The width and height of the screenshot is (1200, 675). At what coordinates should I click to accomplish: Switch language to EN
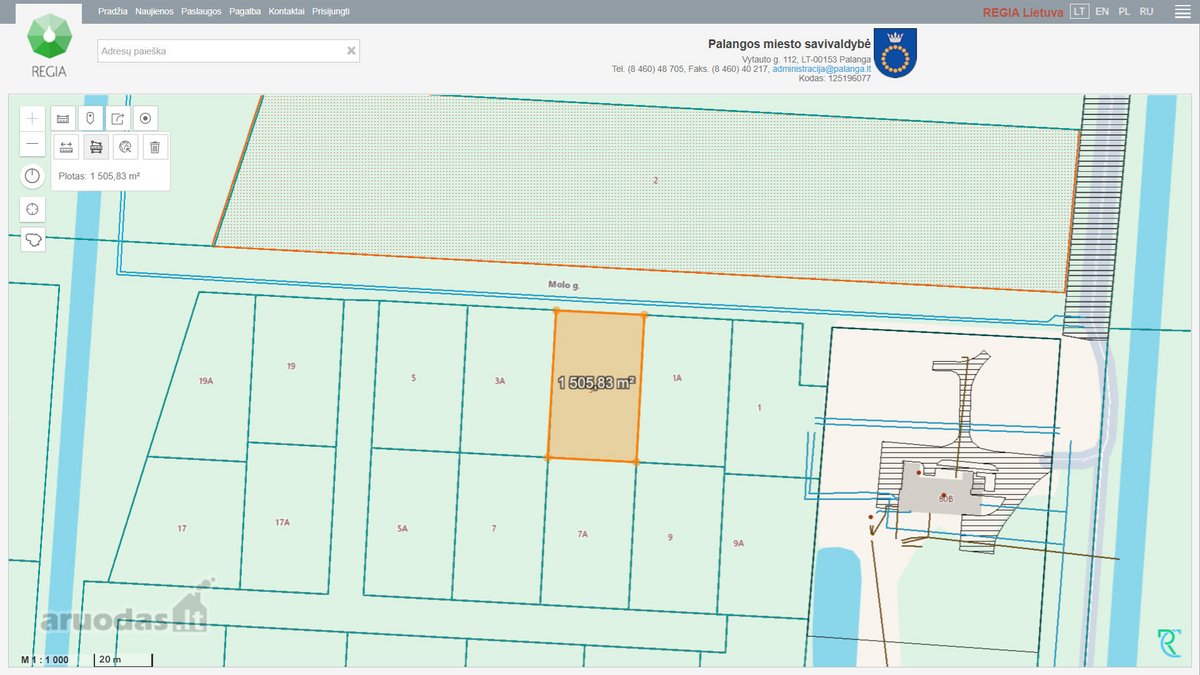tap(1102, 11)
